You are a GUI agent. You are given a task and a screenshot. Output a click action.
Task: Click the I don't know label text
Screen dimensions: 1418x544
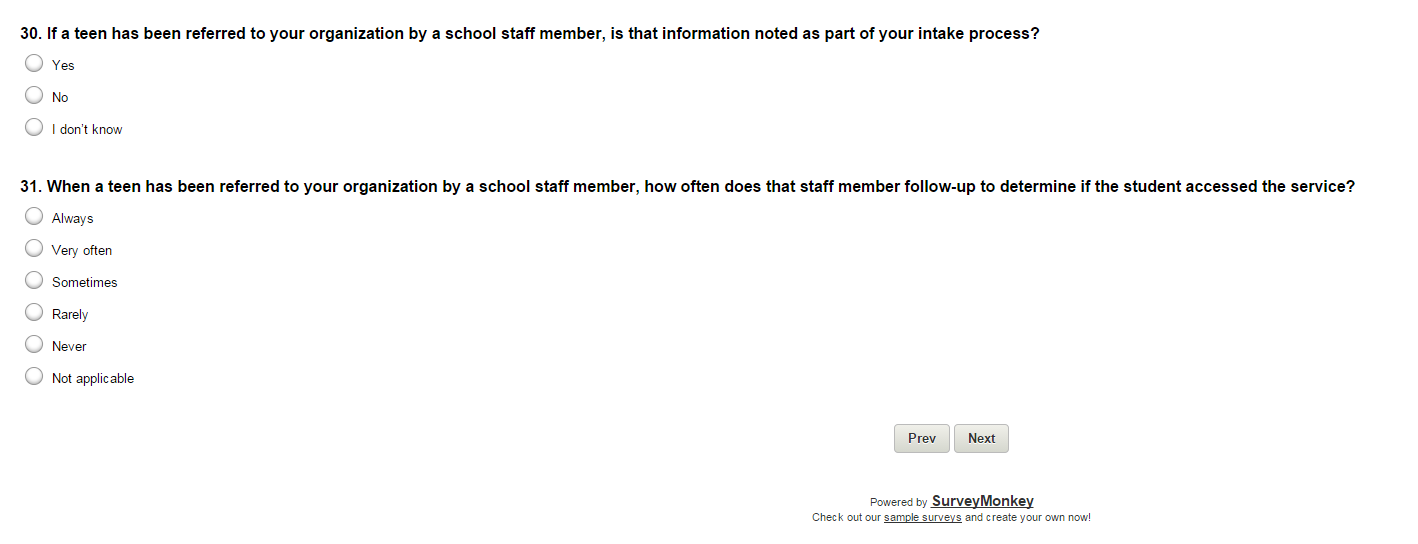[x=87, y=130]
